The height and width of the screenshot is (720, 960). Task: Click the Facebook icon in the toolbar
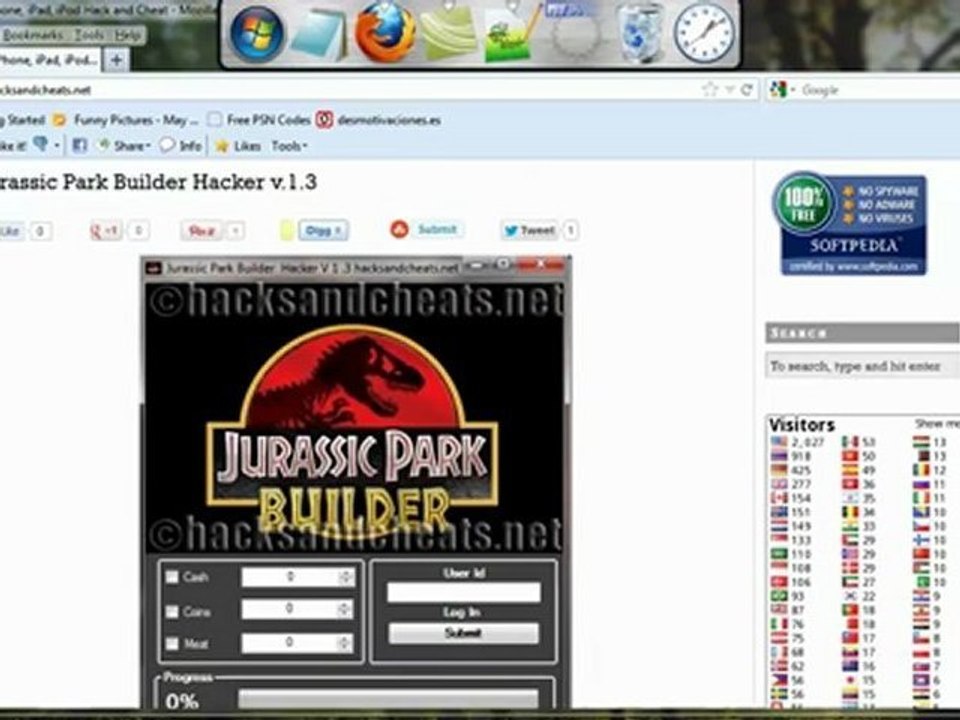(x=80, y=146)
